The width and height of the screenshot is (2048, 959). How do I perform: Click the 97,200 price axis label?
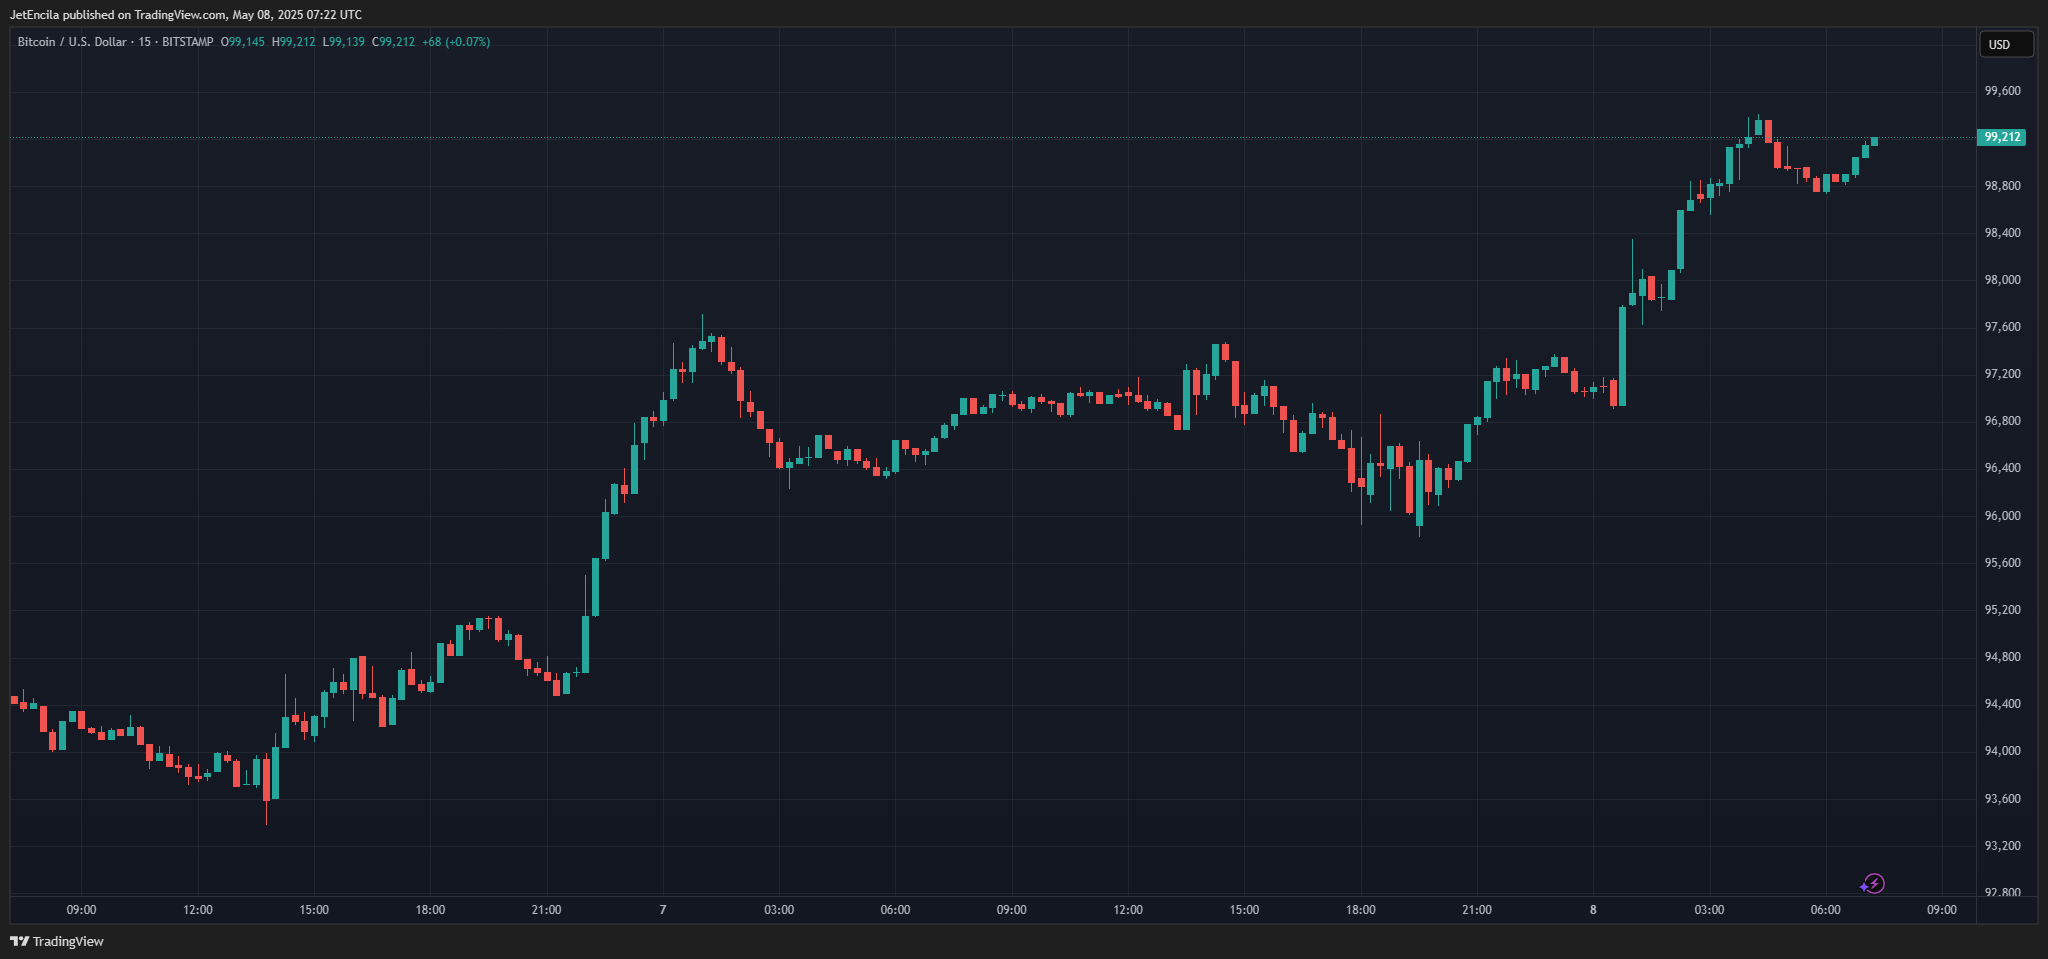[x=2002, y=374]
